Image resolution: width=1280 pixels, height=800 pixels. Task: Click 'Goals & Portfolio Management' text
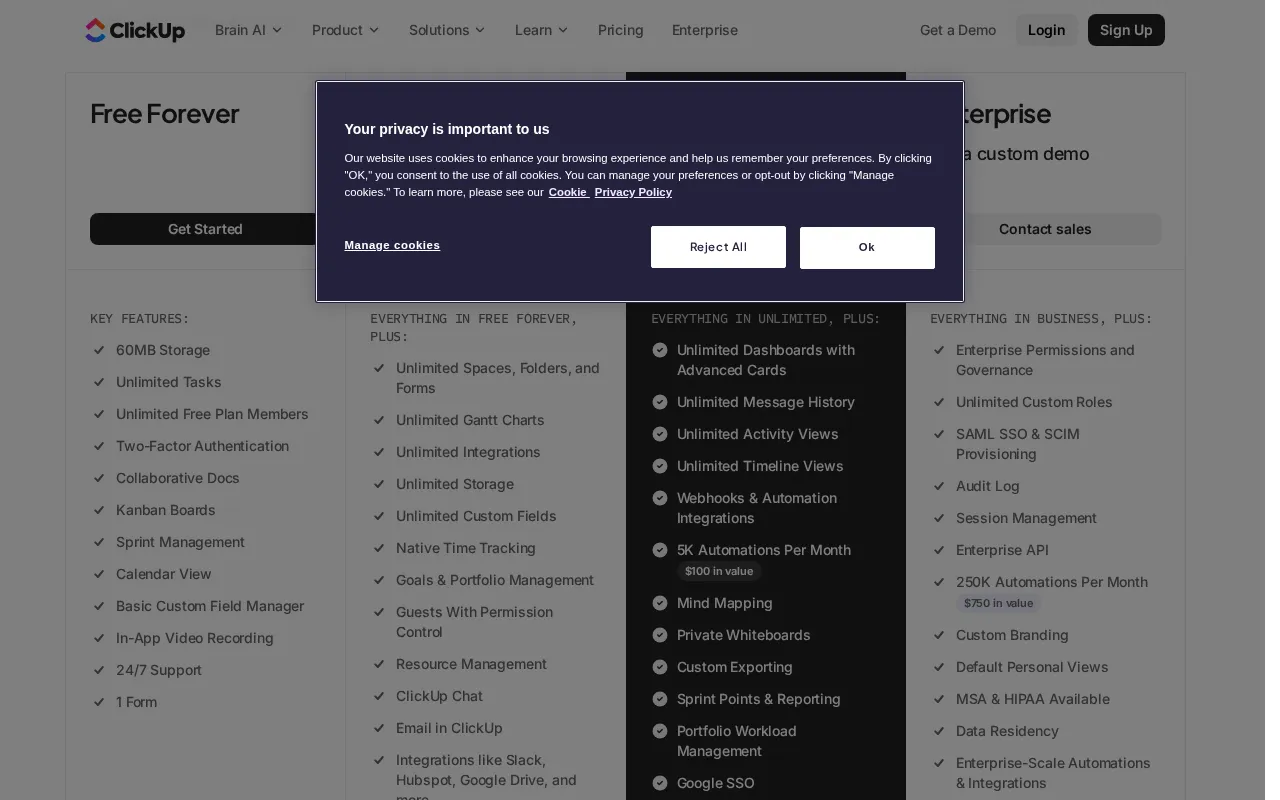(x=495, y=580)
